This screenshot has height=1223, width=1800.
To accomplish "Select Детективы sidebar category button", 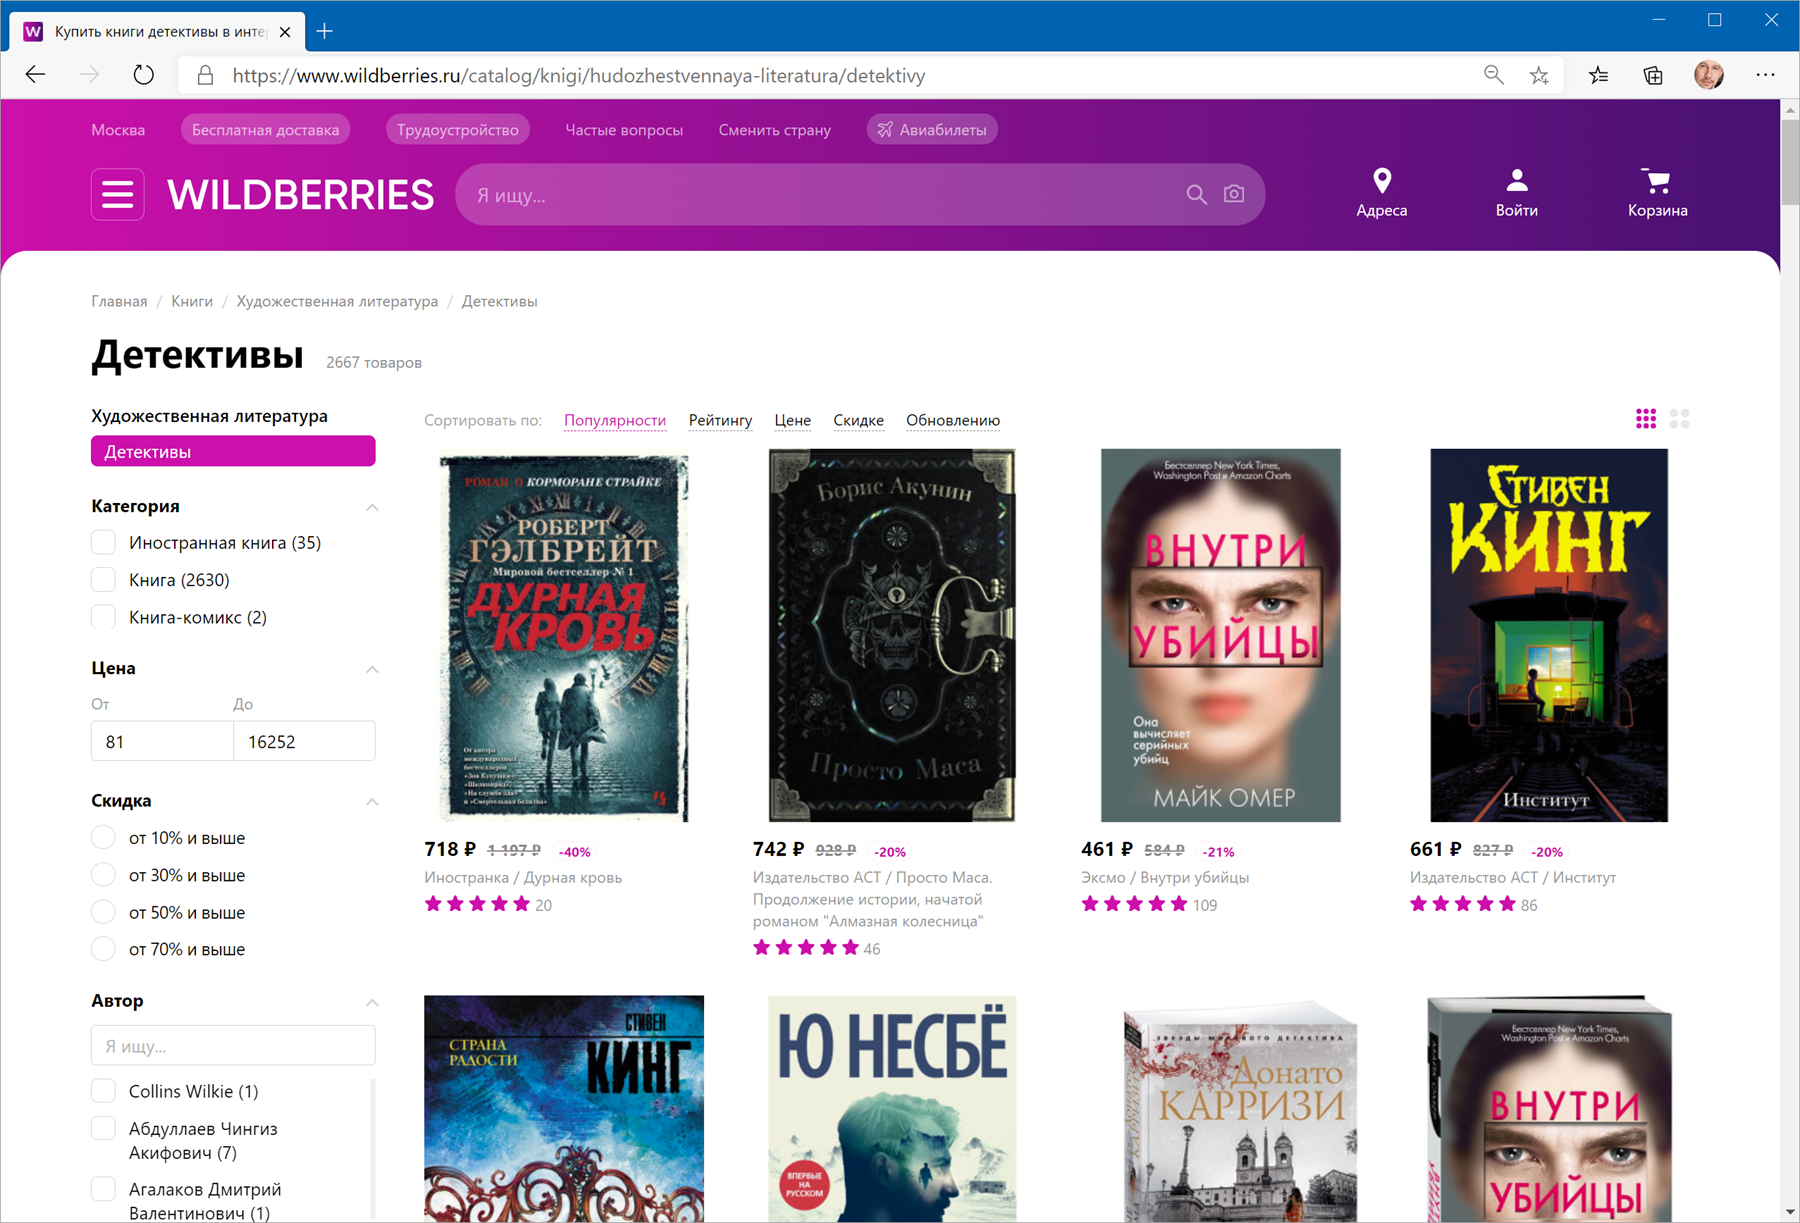I will coord(233,451).
